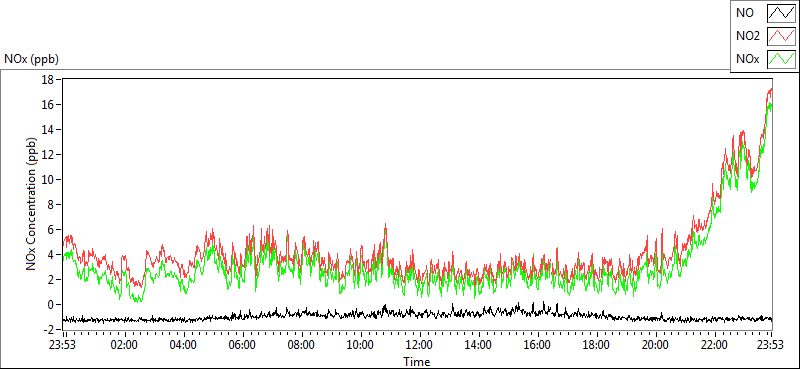
Task: Select the NOx legend label
Action: 747,59
